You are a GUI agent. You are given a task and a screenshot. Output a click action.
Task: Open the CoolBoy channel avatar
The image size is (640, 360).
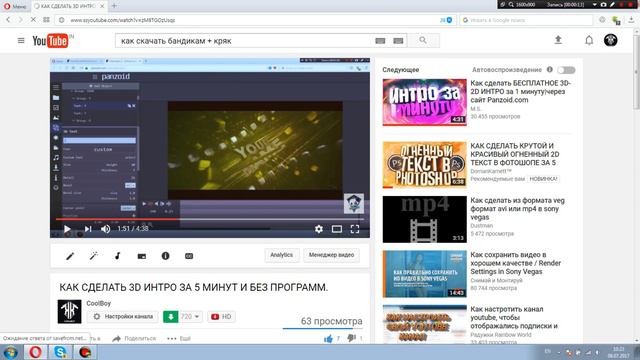point(69,311)
